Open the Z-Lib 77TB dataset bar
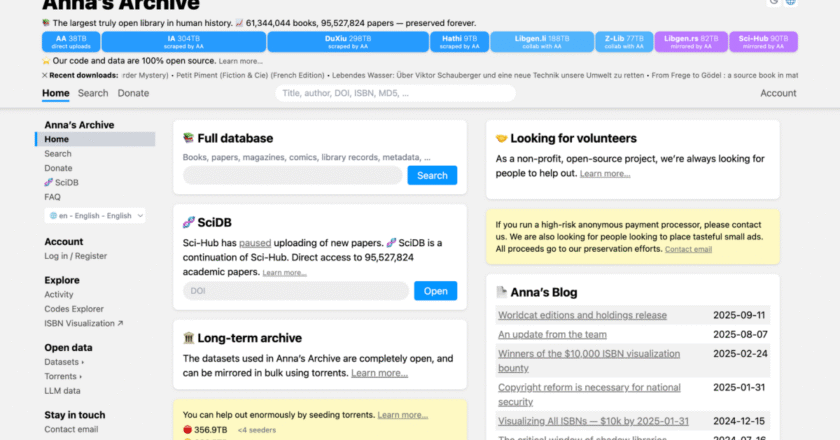840x440 pixels. [624, 42]
